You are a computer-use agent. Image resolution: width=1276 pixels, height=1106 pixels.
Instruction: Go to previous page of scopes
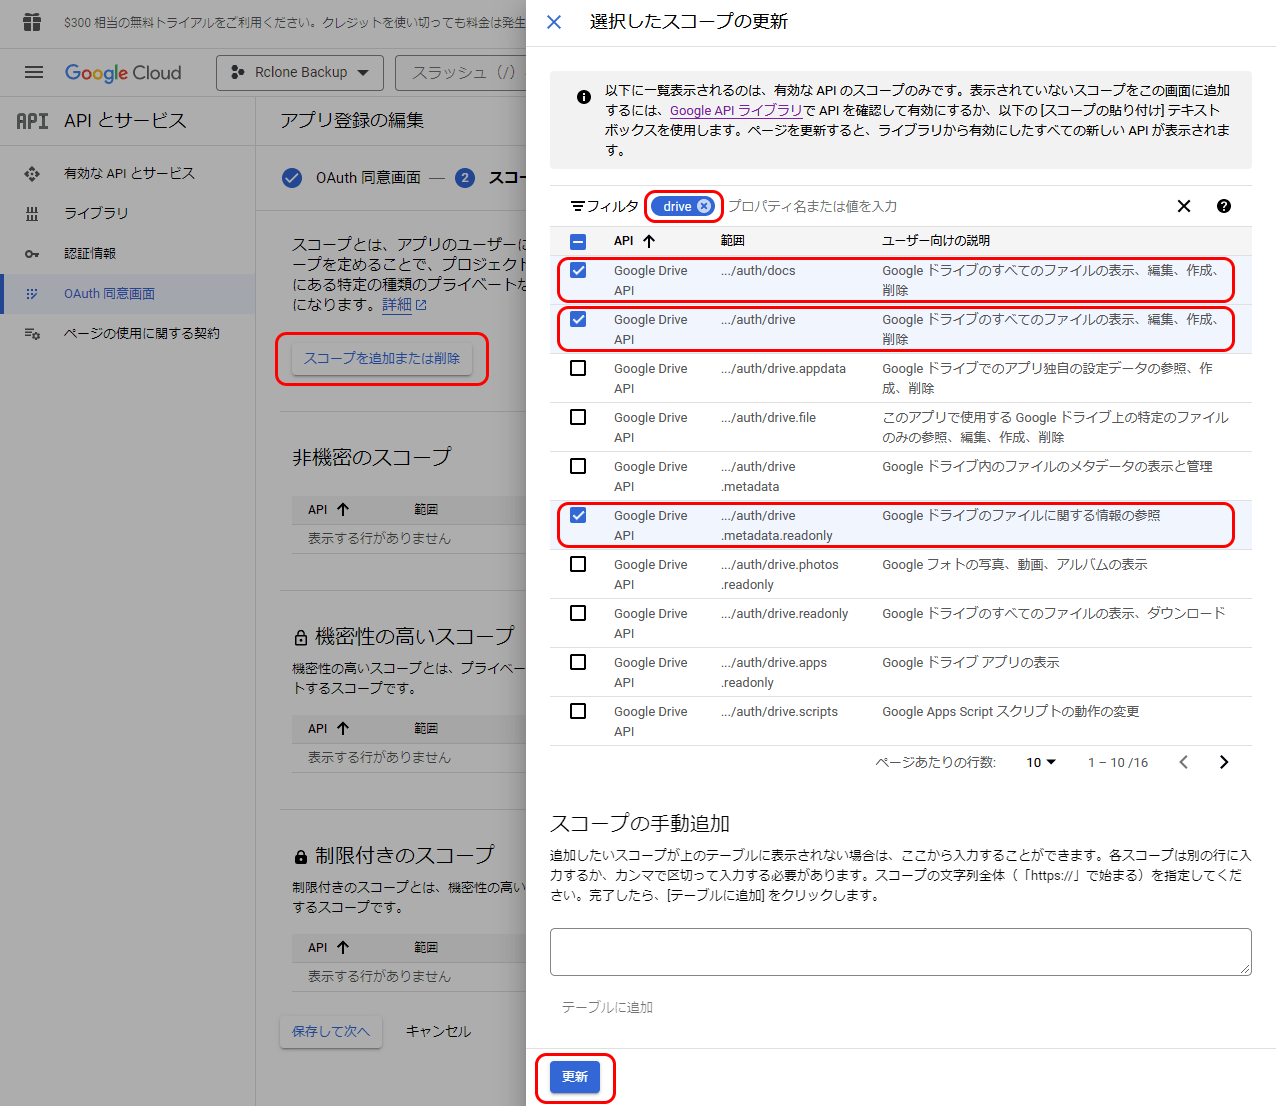coord(1184,762)
